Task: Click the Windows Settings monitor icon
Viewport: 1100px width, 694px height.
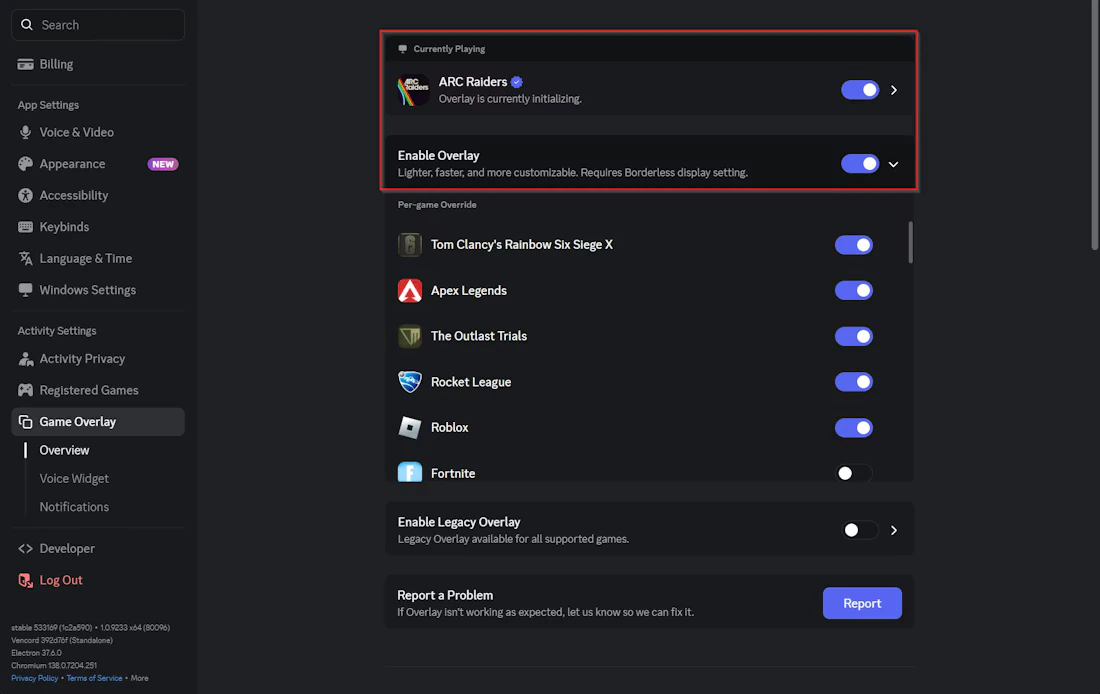Action: pyautogui.click(x=25, y=290)
